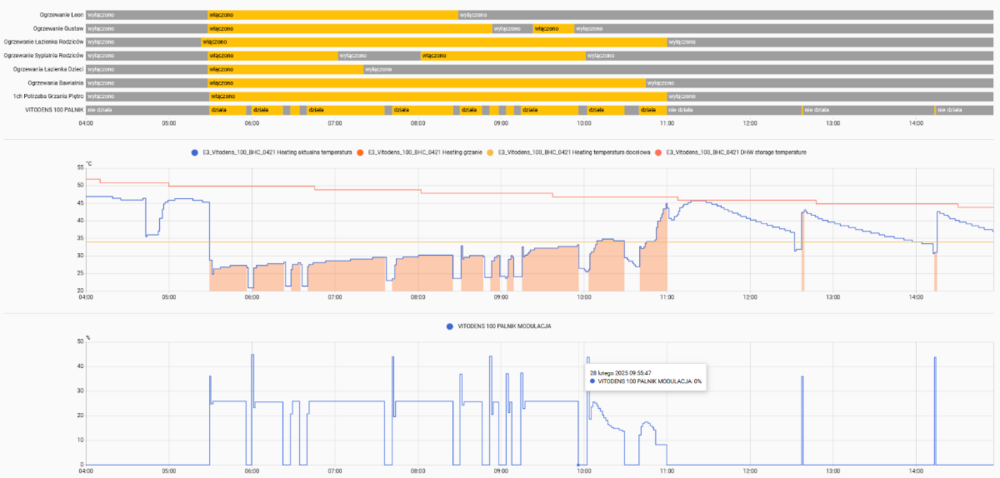1000x478 pixels.
Task: Click wyłączono segment ending Ogrzewanie Bawialnia row
Action: [x=820, y=83]
